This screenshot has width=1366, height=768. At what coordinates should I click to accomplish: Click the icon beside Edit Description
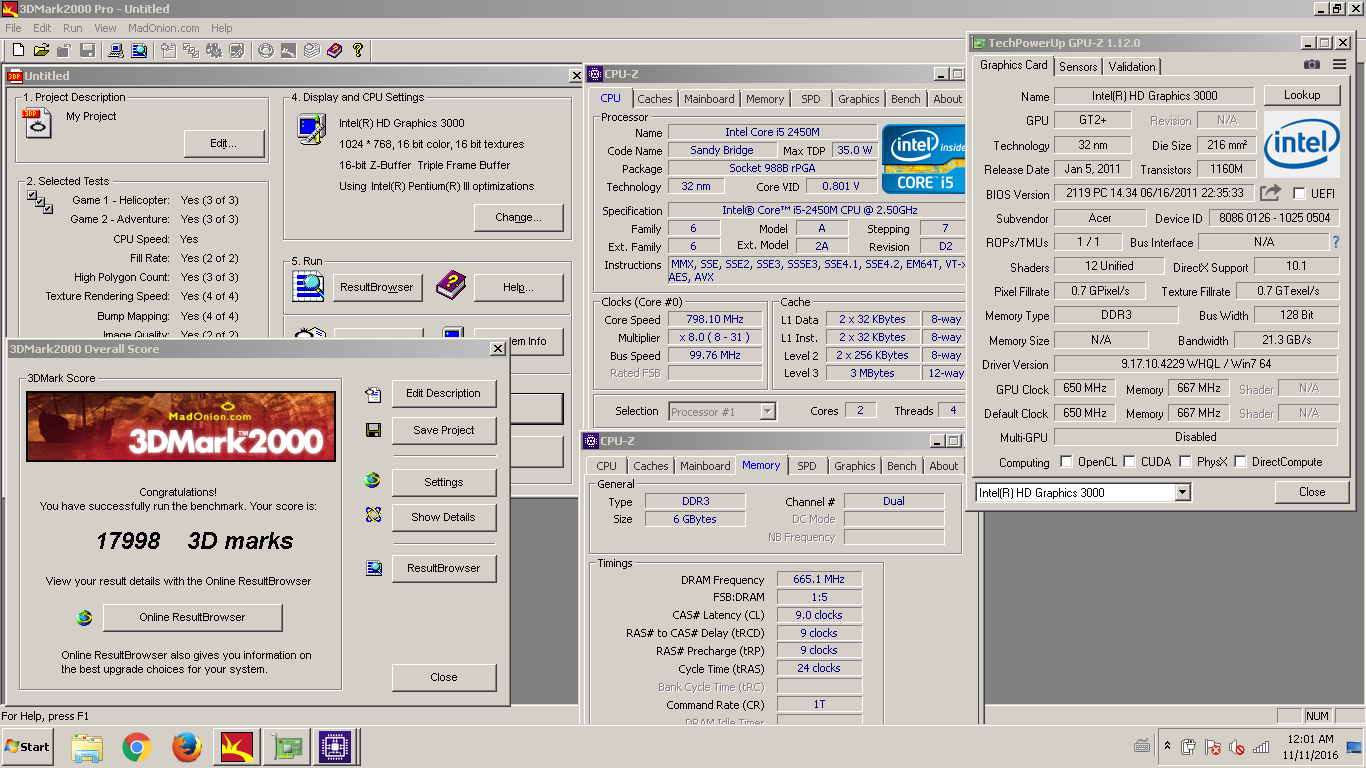(x=373, y=395)
